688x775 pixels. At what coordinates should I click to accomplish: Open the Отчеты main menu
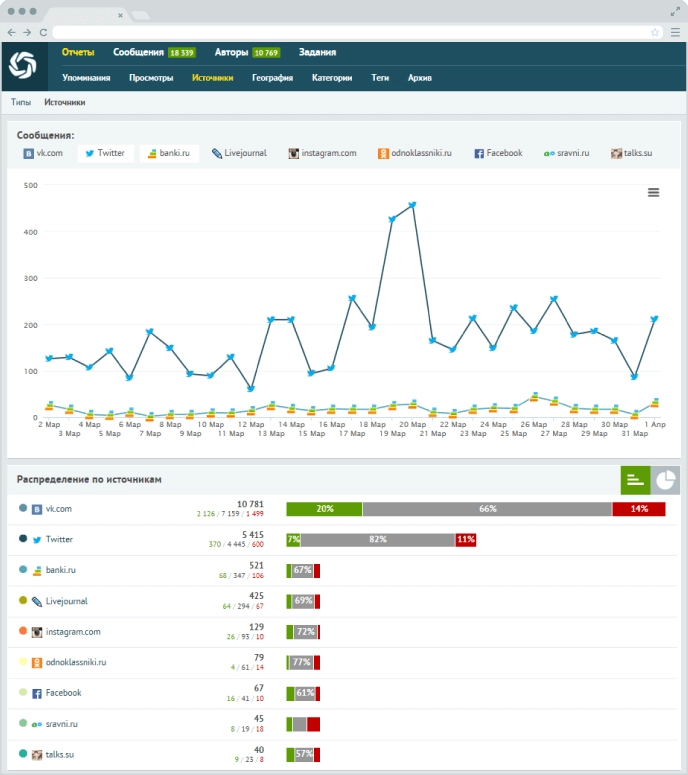pos(78,52)
